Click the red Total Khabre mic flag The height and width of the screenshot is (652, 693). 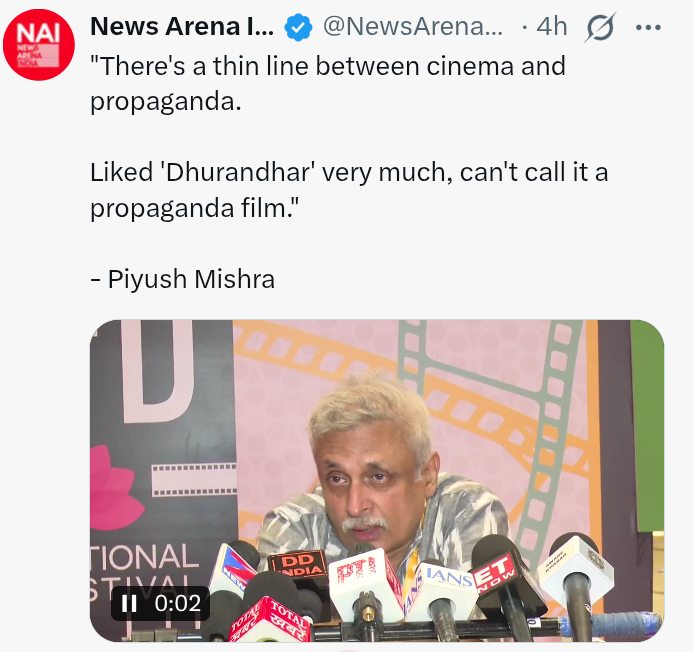click(x=270, y=621)
